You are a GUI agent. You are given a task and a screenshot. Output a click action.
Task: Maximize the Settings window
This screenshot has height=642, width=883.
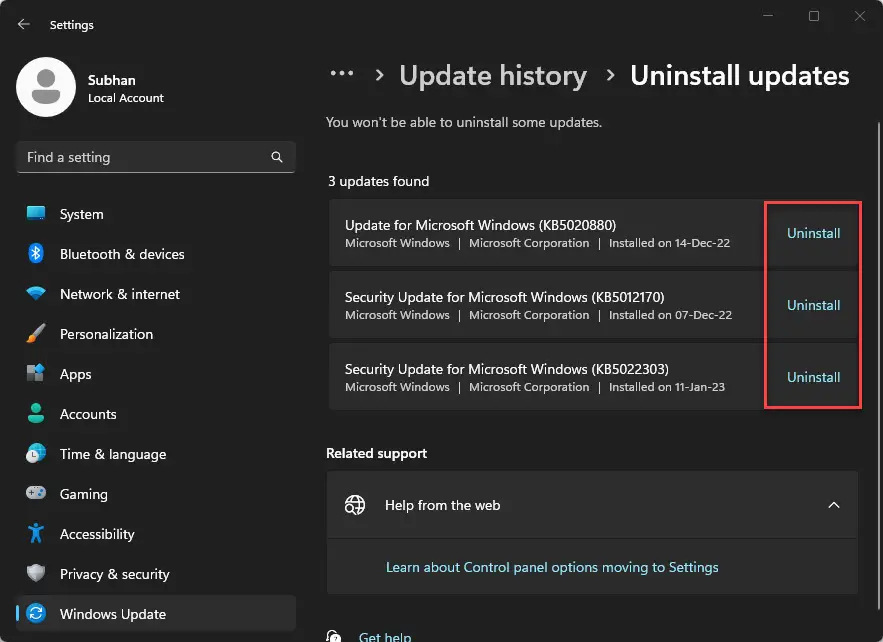[814, 16]
